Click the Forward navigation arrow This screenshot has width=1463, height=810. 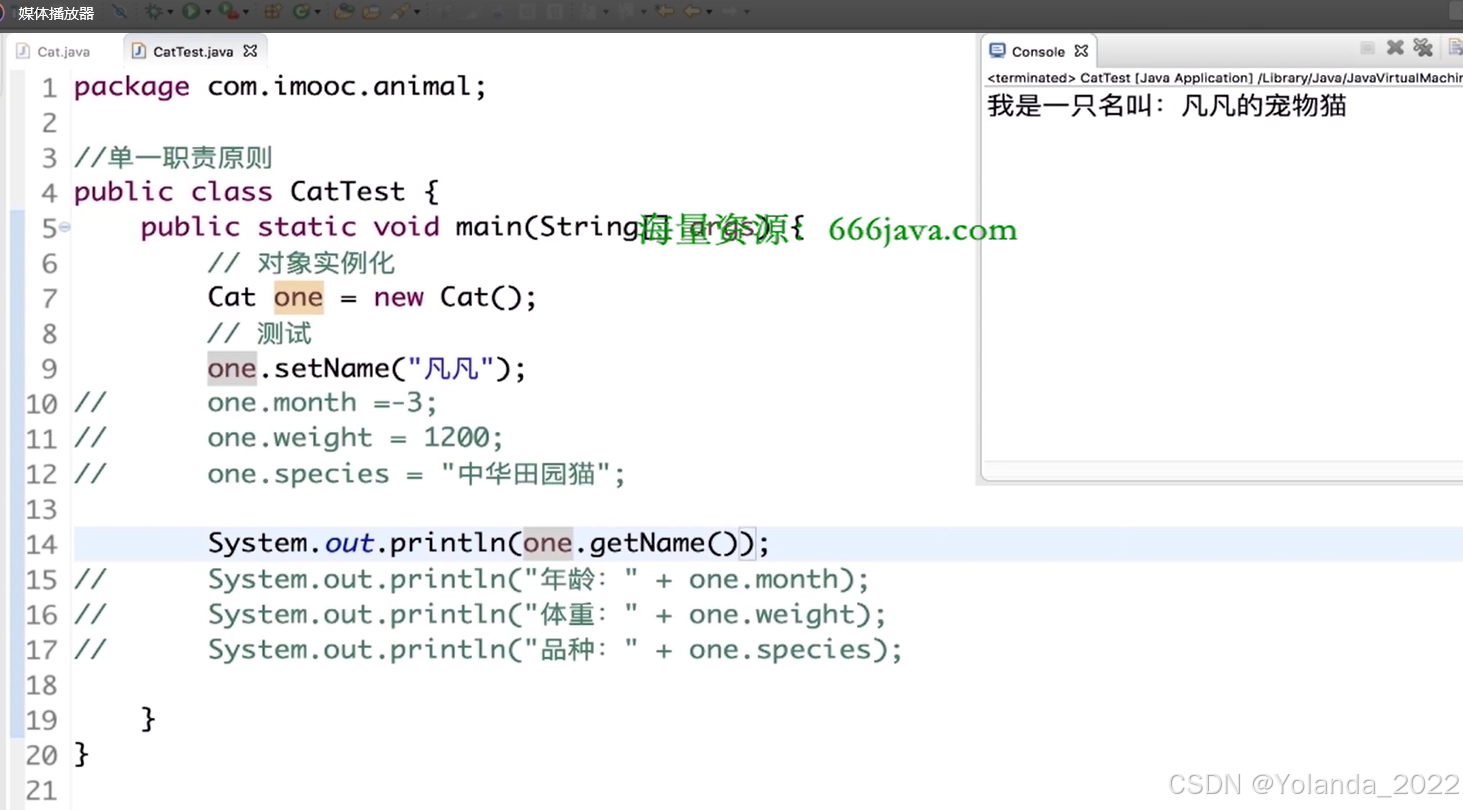coord(729,12)
